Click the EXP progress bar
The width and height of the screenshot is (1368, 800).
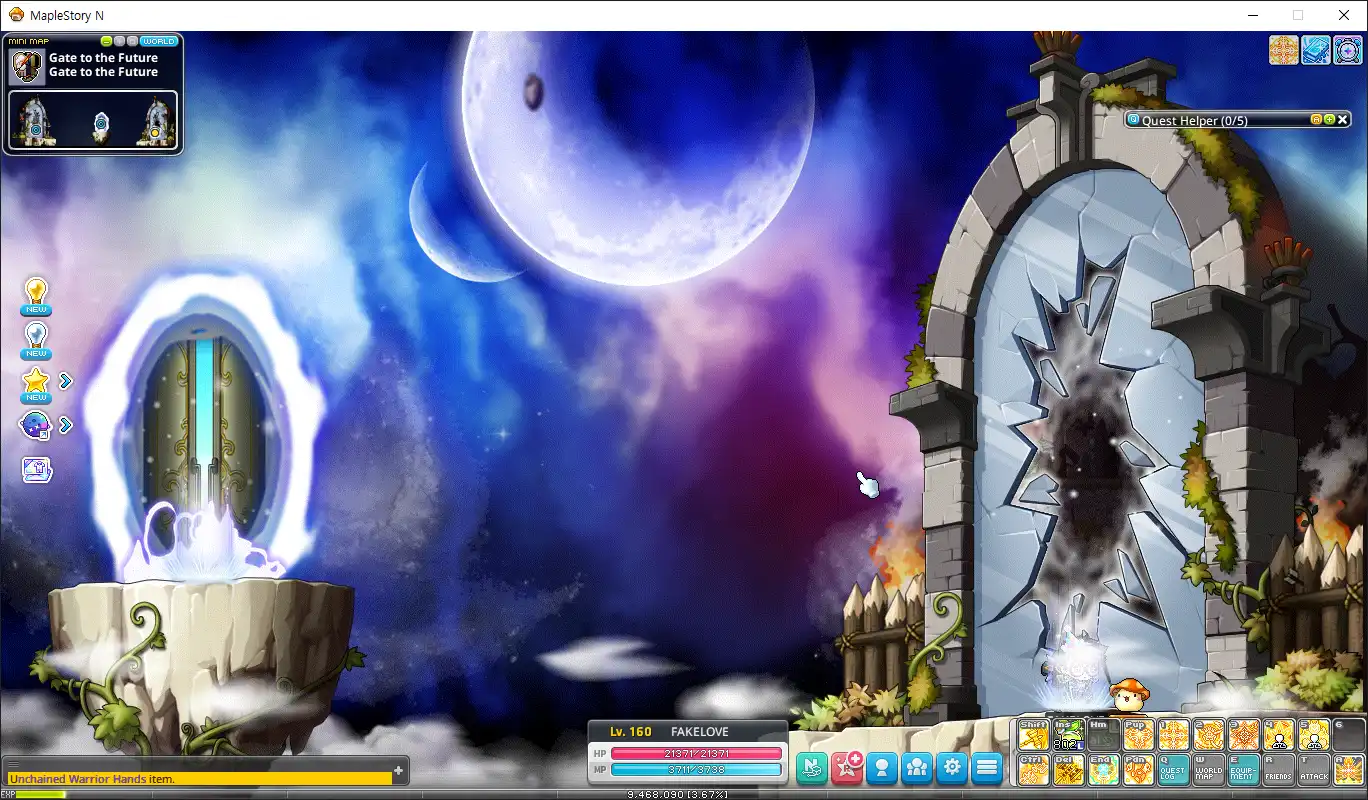pos(683,794)
